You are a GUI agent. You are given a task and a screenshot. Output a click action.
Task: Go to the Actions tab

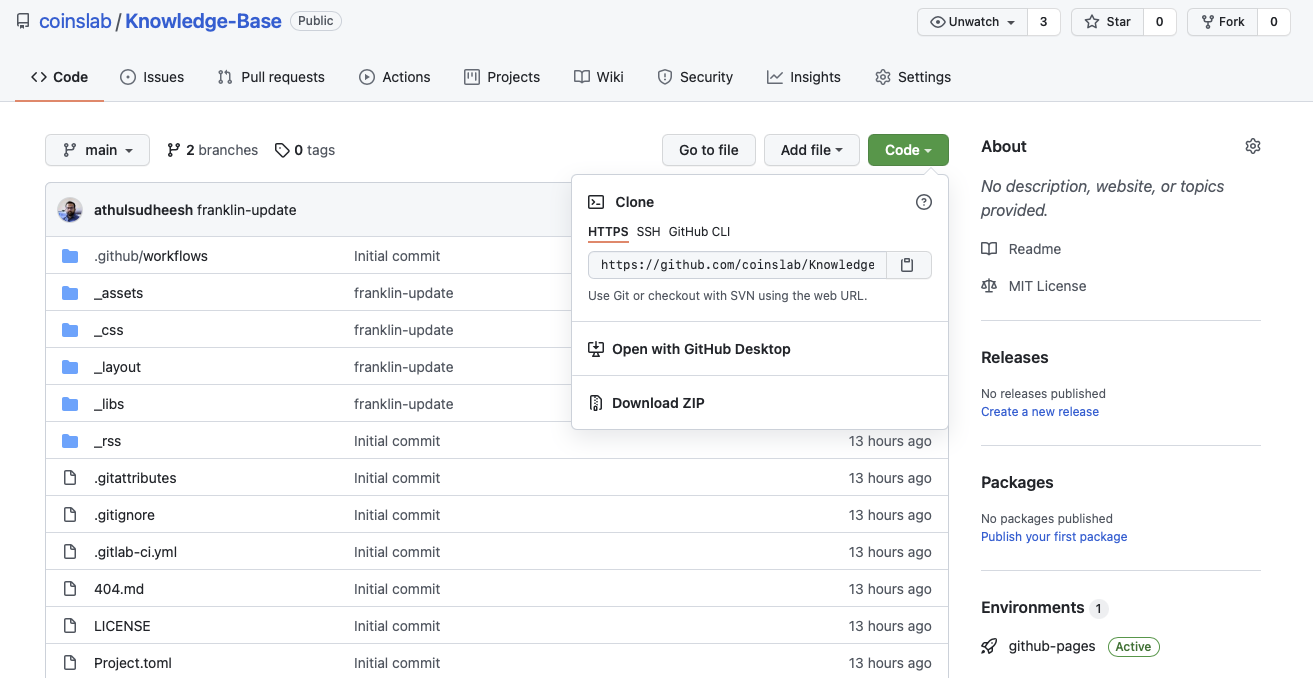point(395,77)
